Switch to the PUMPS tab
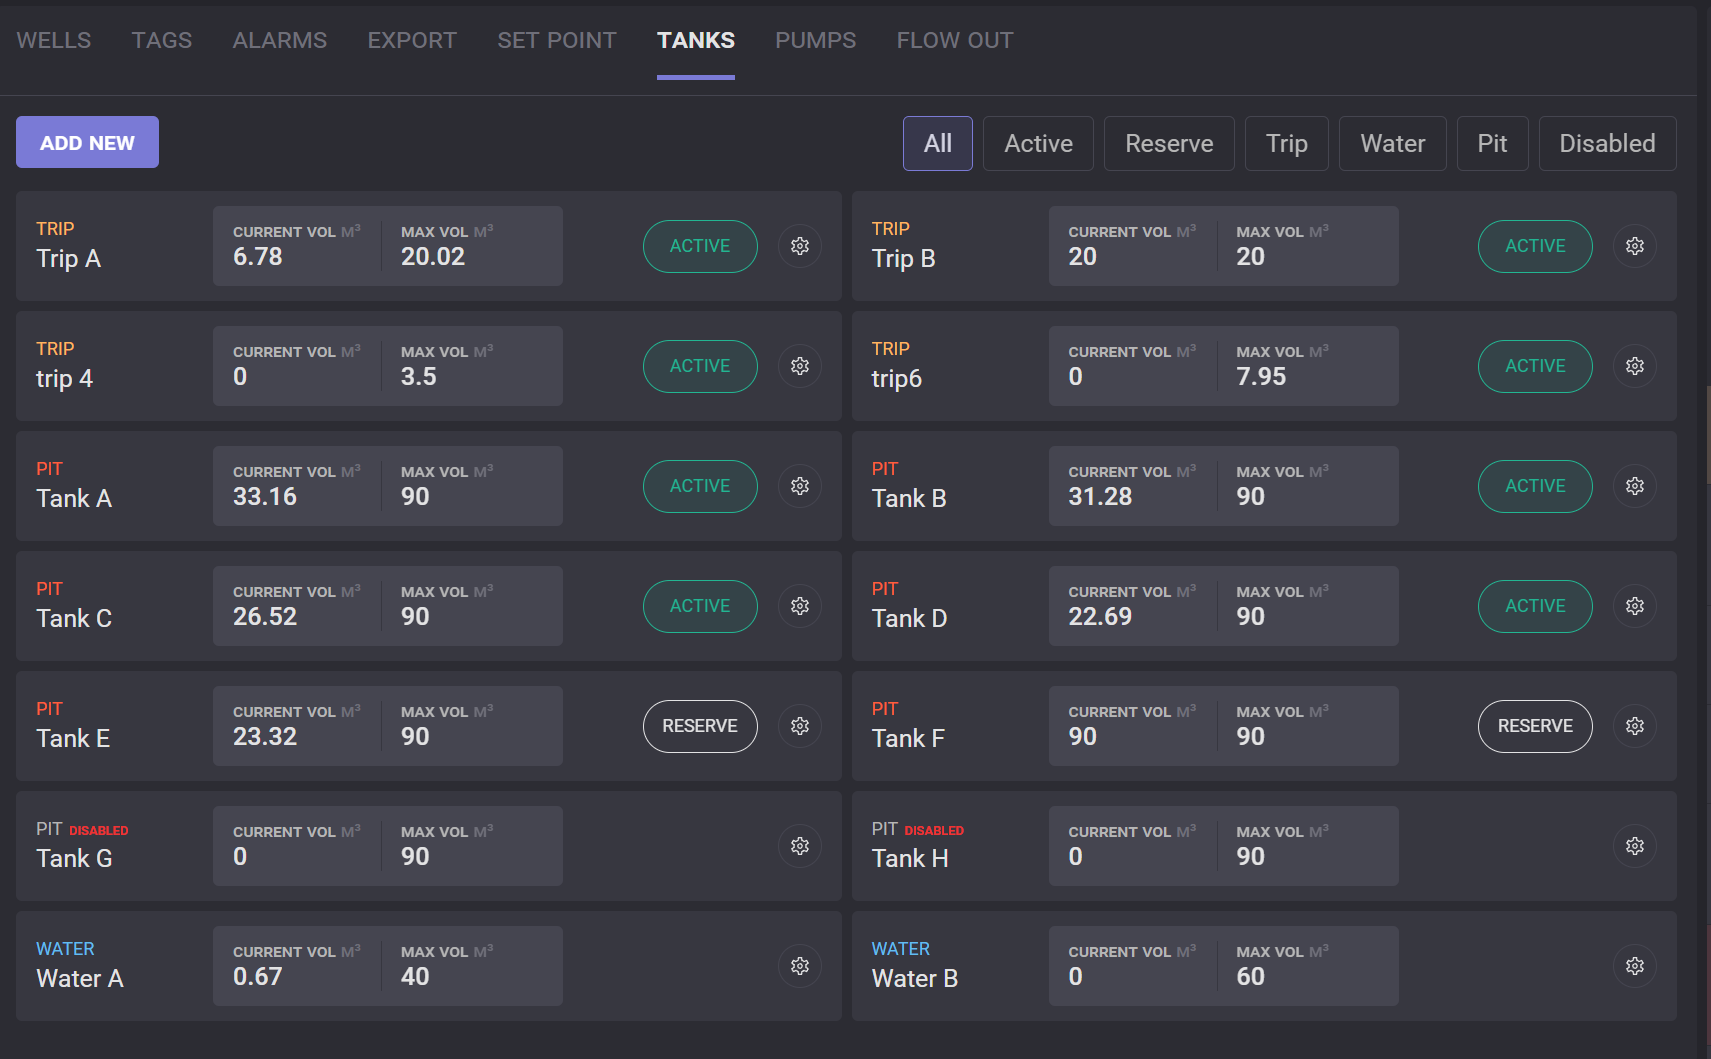Screen dimensions: 1711x1059 point(815,41)
